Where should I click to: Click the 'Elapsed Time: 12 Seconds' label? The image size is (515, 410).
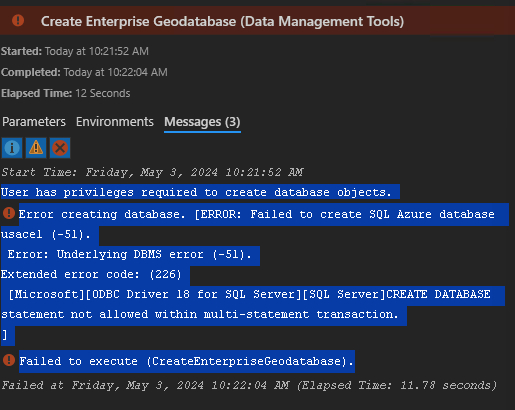click(x=66, y=93)
